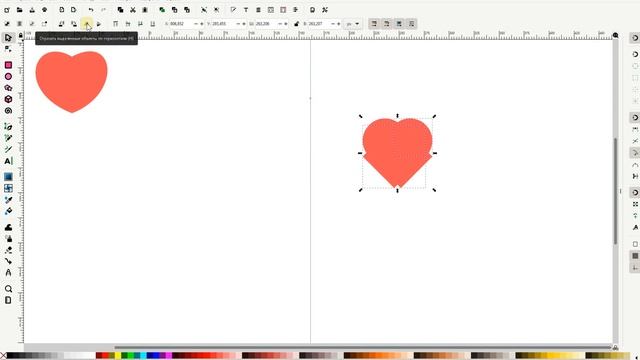
Task: Select the Gradient tool
Action: (8, 177)
